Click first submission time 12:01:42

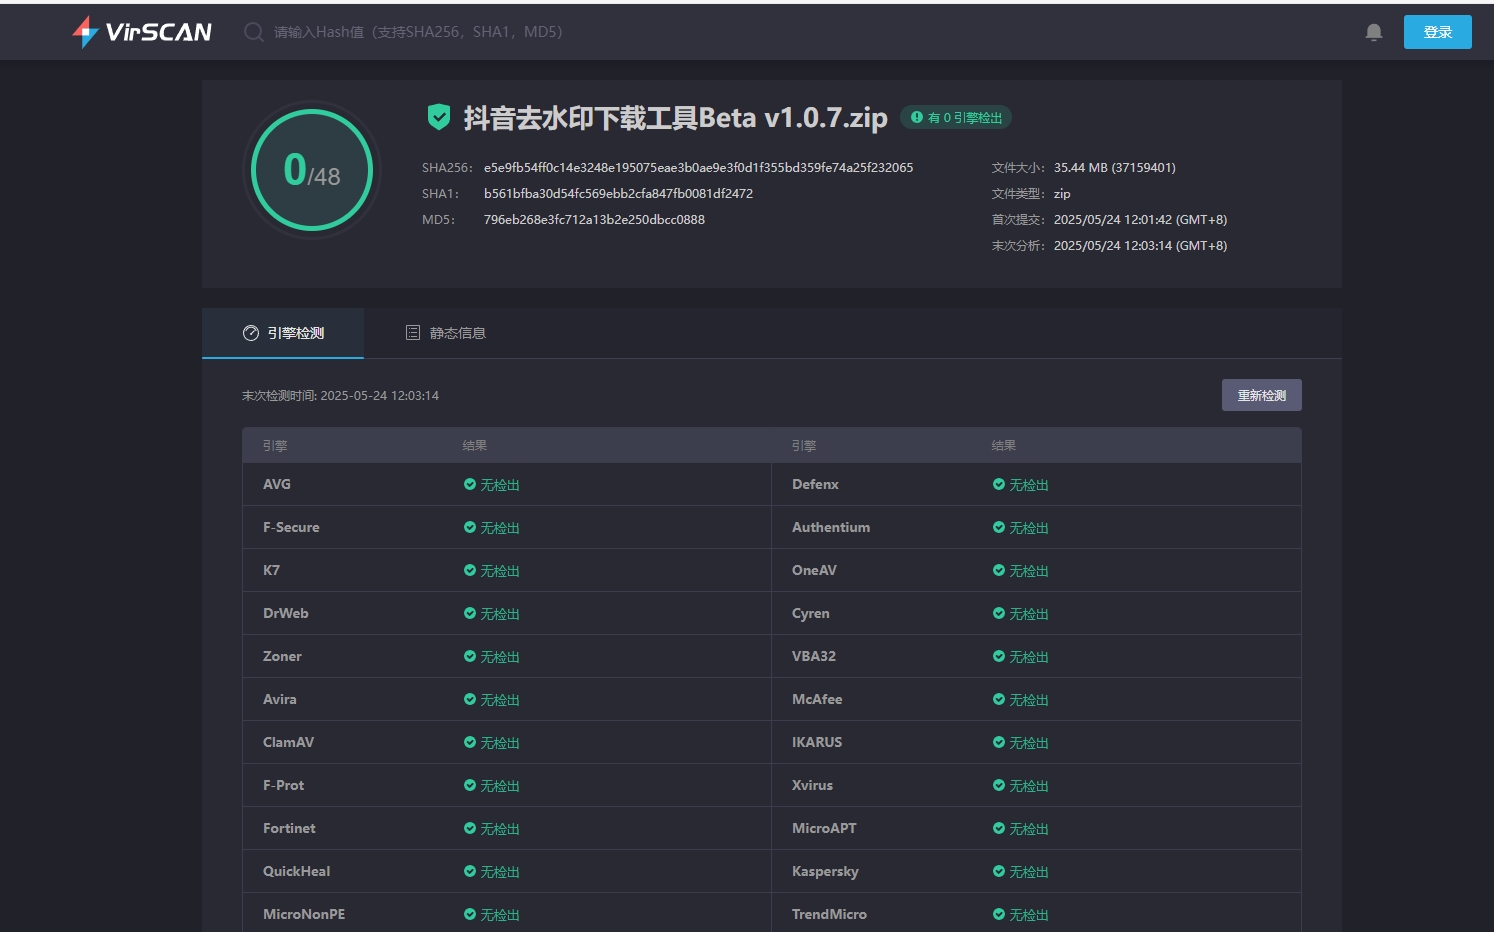[1140, 220]
